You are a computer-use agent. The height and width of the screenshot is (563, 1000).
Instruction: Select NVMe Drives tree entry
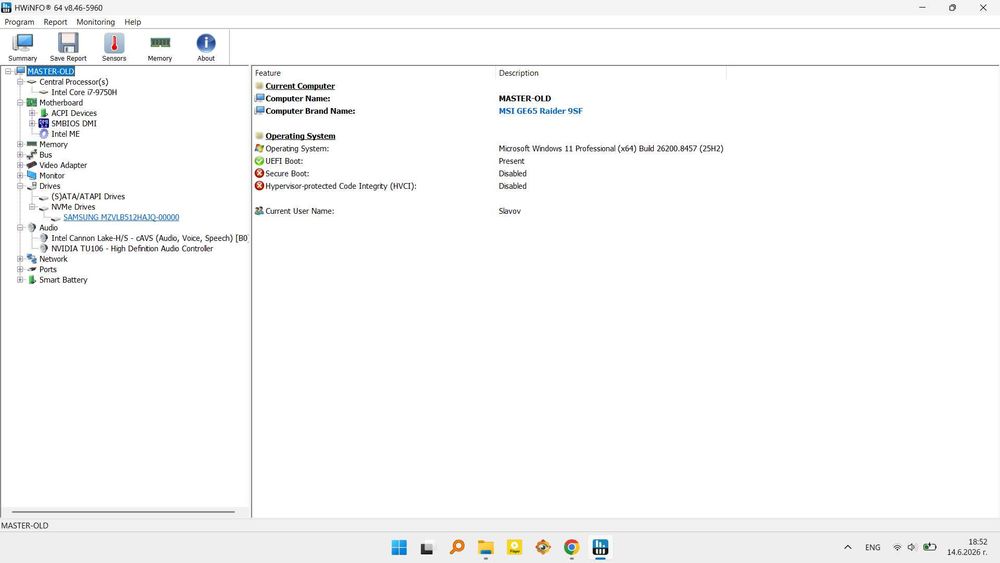pyautogui.click(x=73, y=207)
